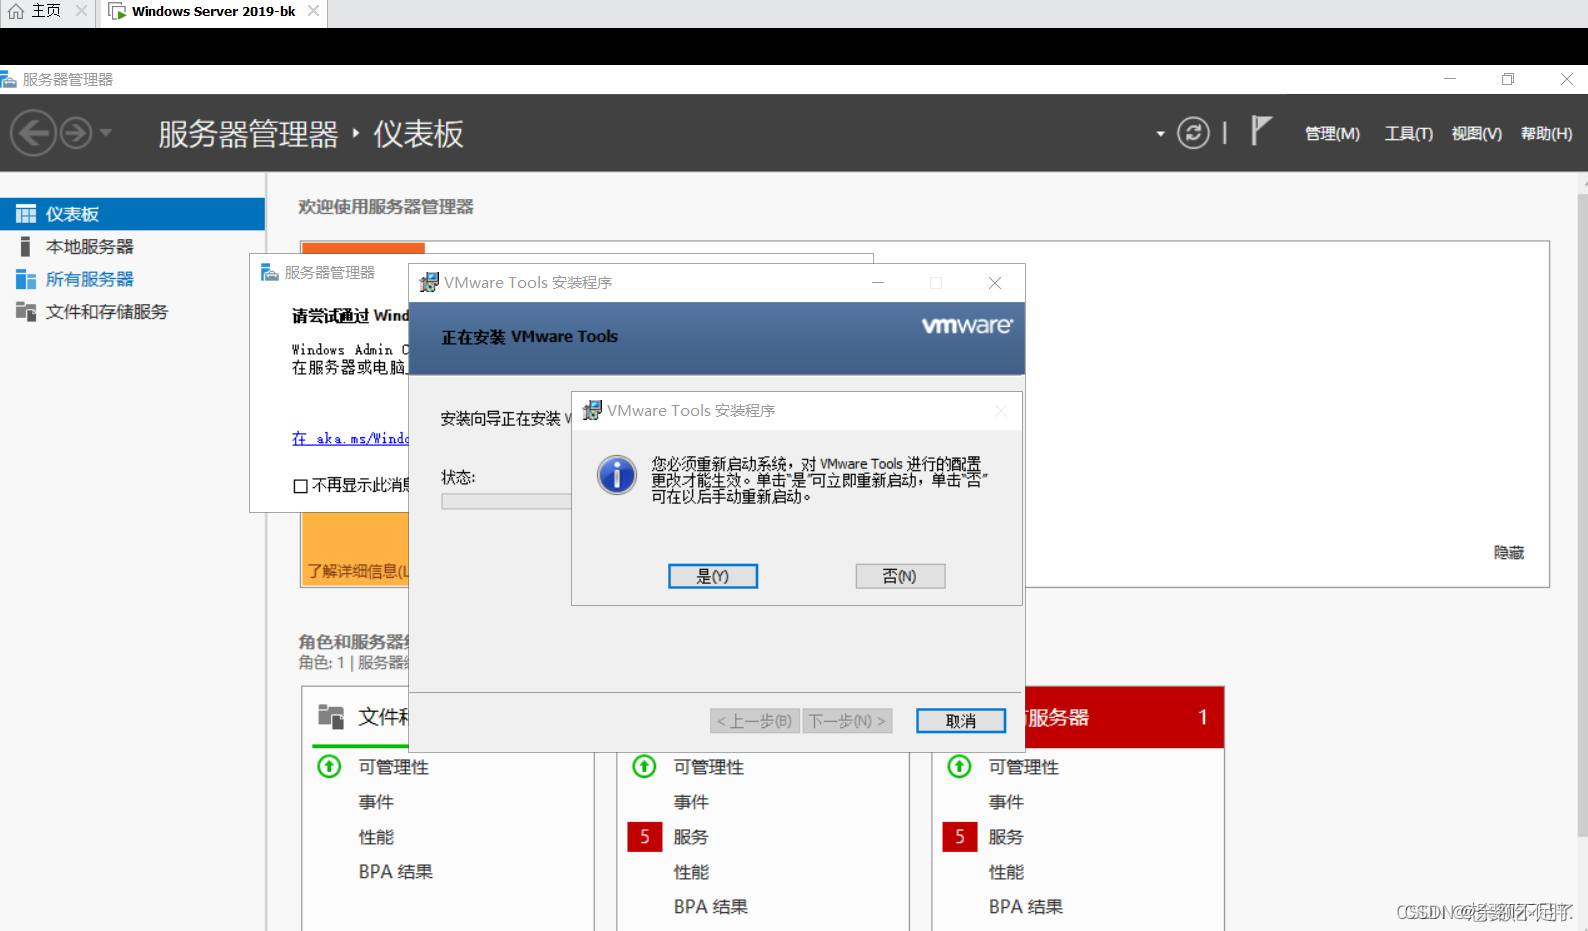
Task: Select 仪表板 in the left sidebar
Action: click(x=132, y=214)
